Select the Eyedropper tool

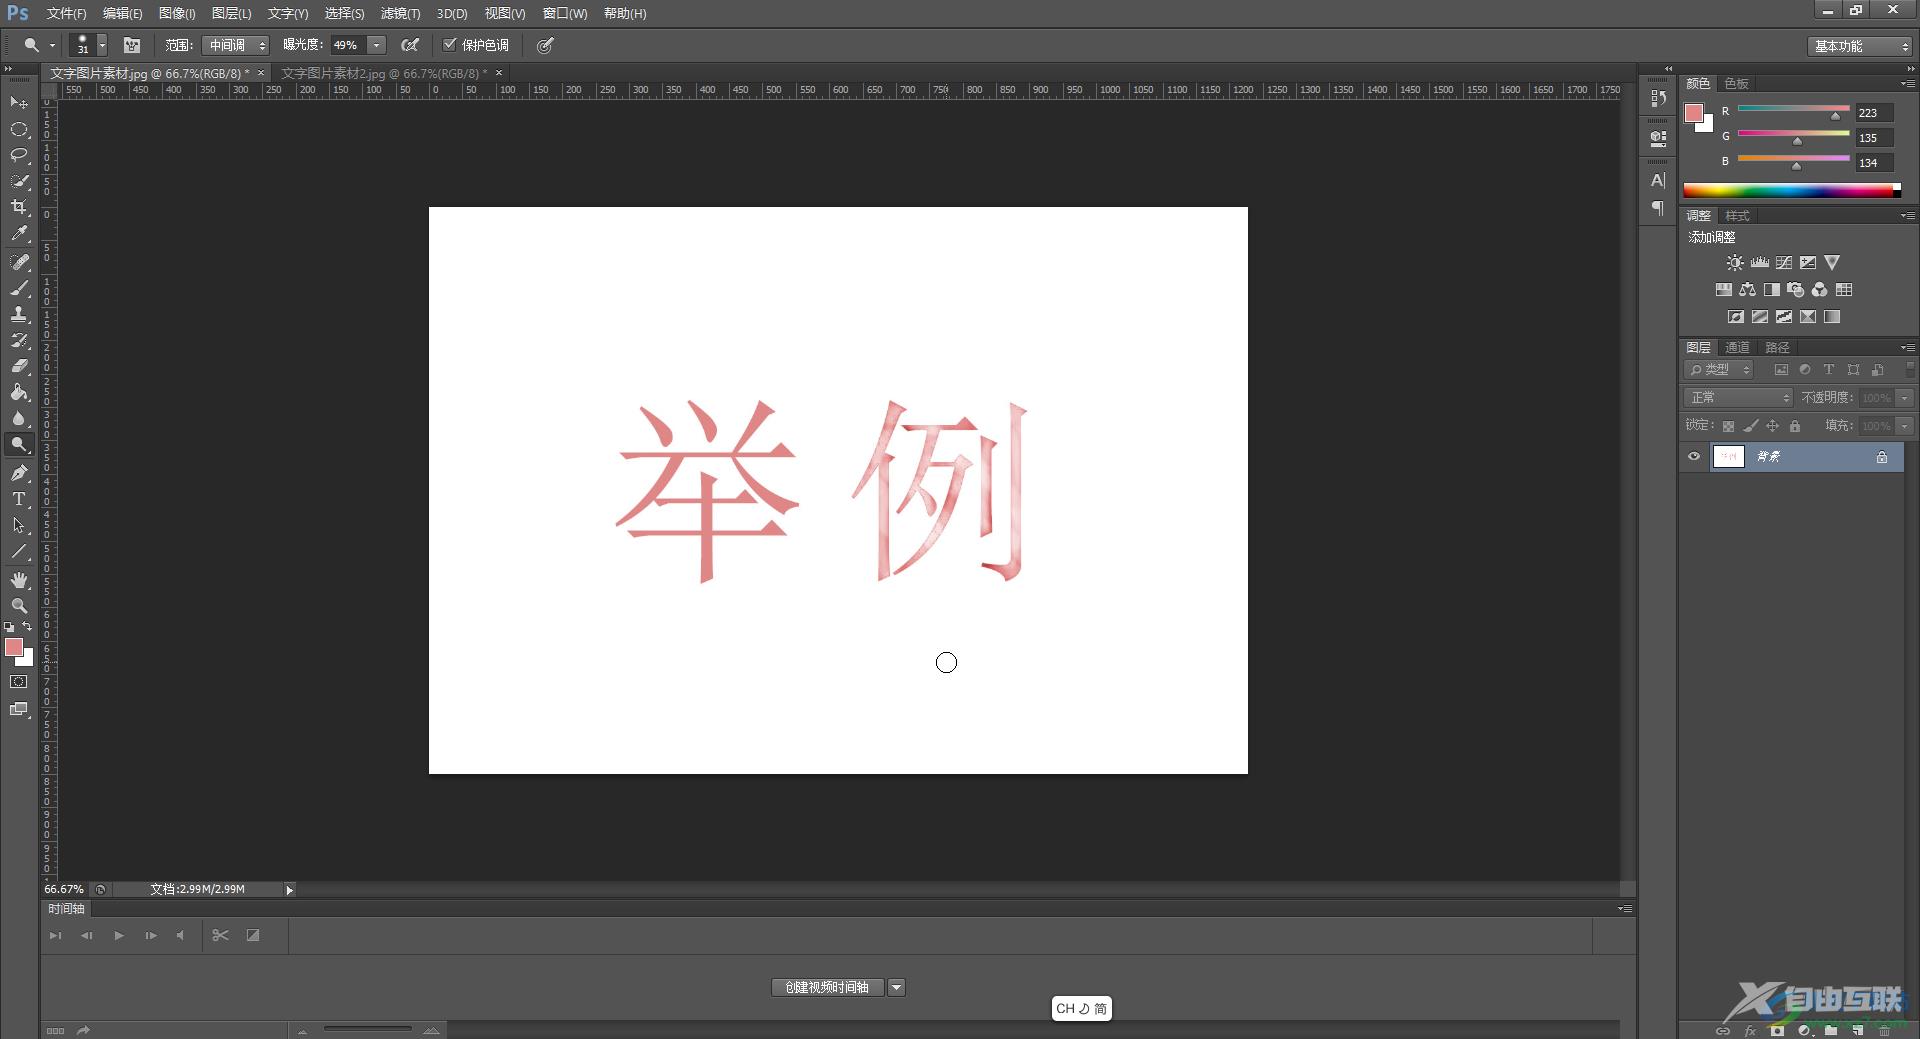pyautogui.click(x=19, y=234)
